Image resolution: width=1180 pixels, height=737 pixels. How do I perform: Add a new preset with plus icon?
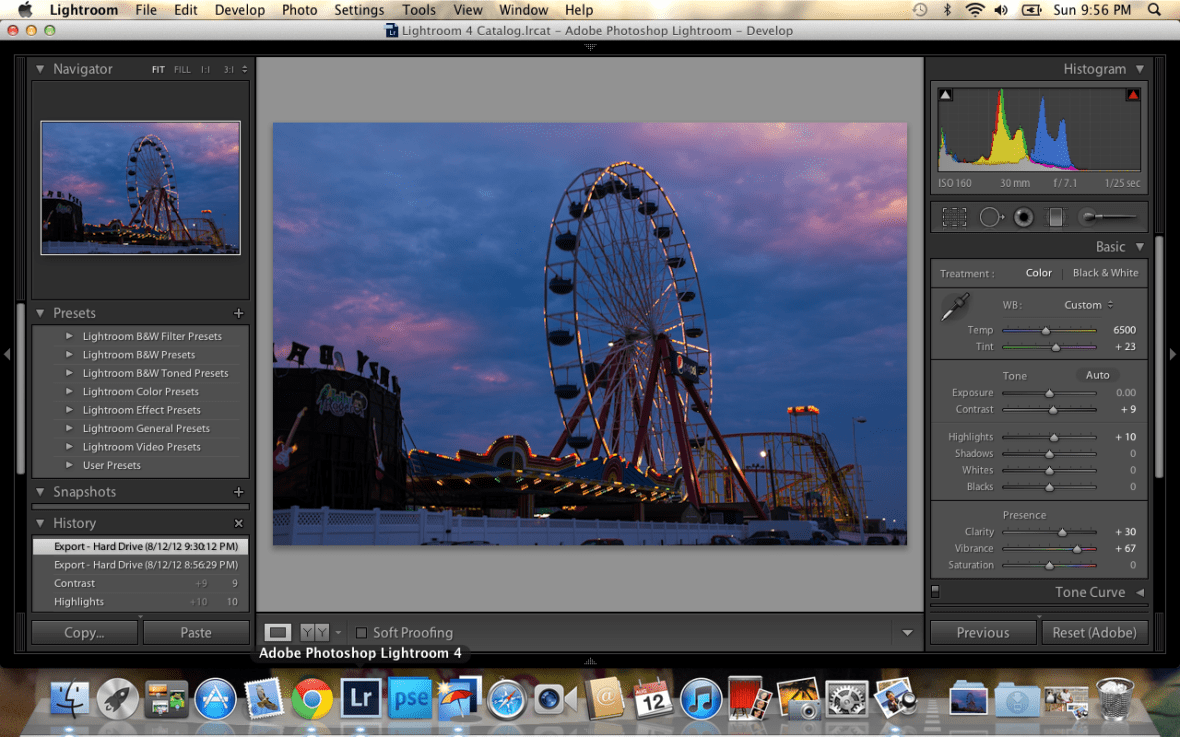pos(238,313)
